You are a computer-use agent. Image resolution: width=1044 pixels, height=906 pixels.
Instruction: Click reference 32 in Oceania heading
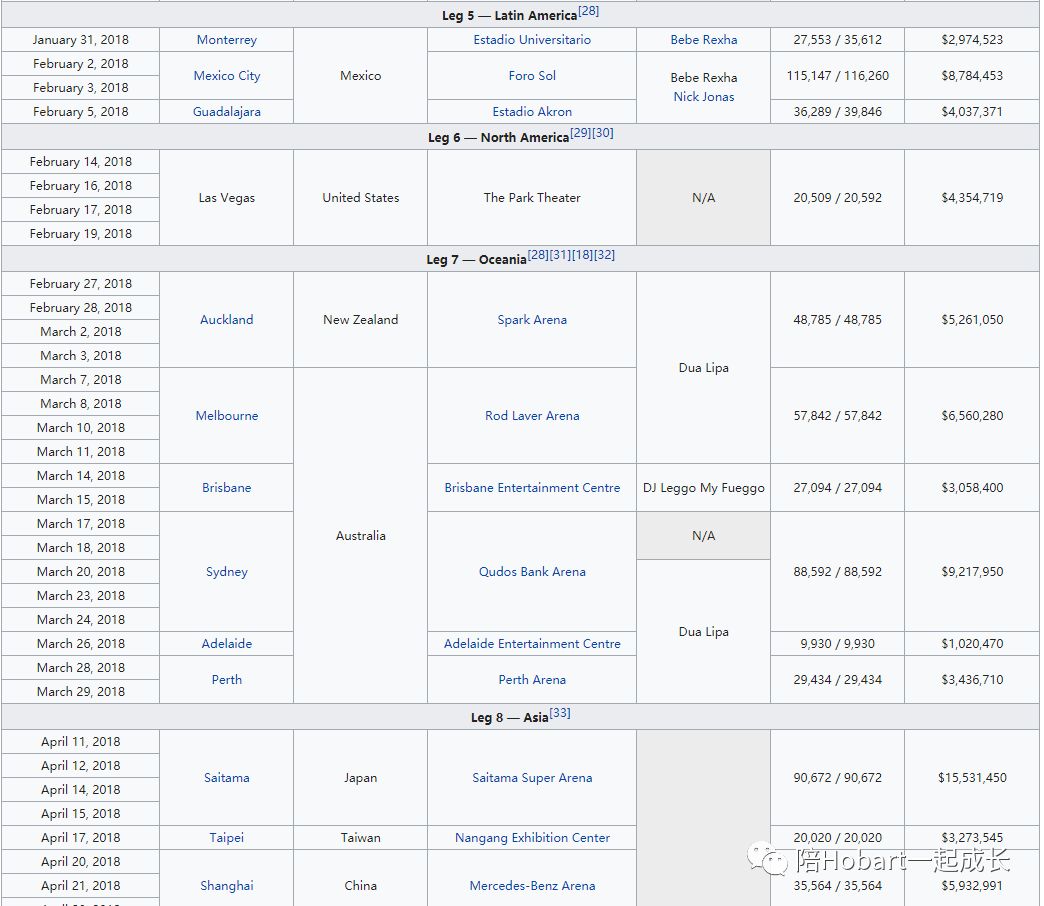pos(604,255)
